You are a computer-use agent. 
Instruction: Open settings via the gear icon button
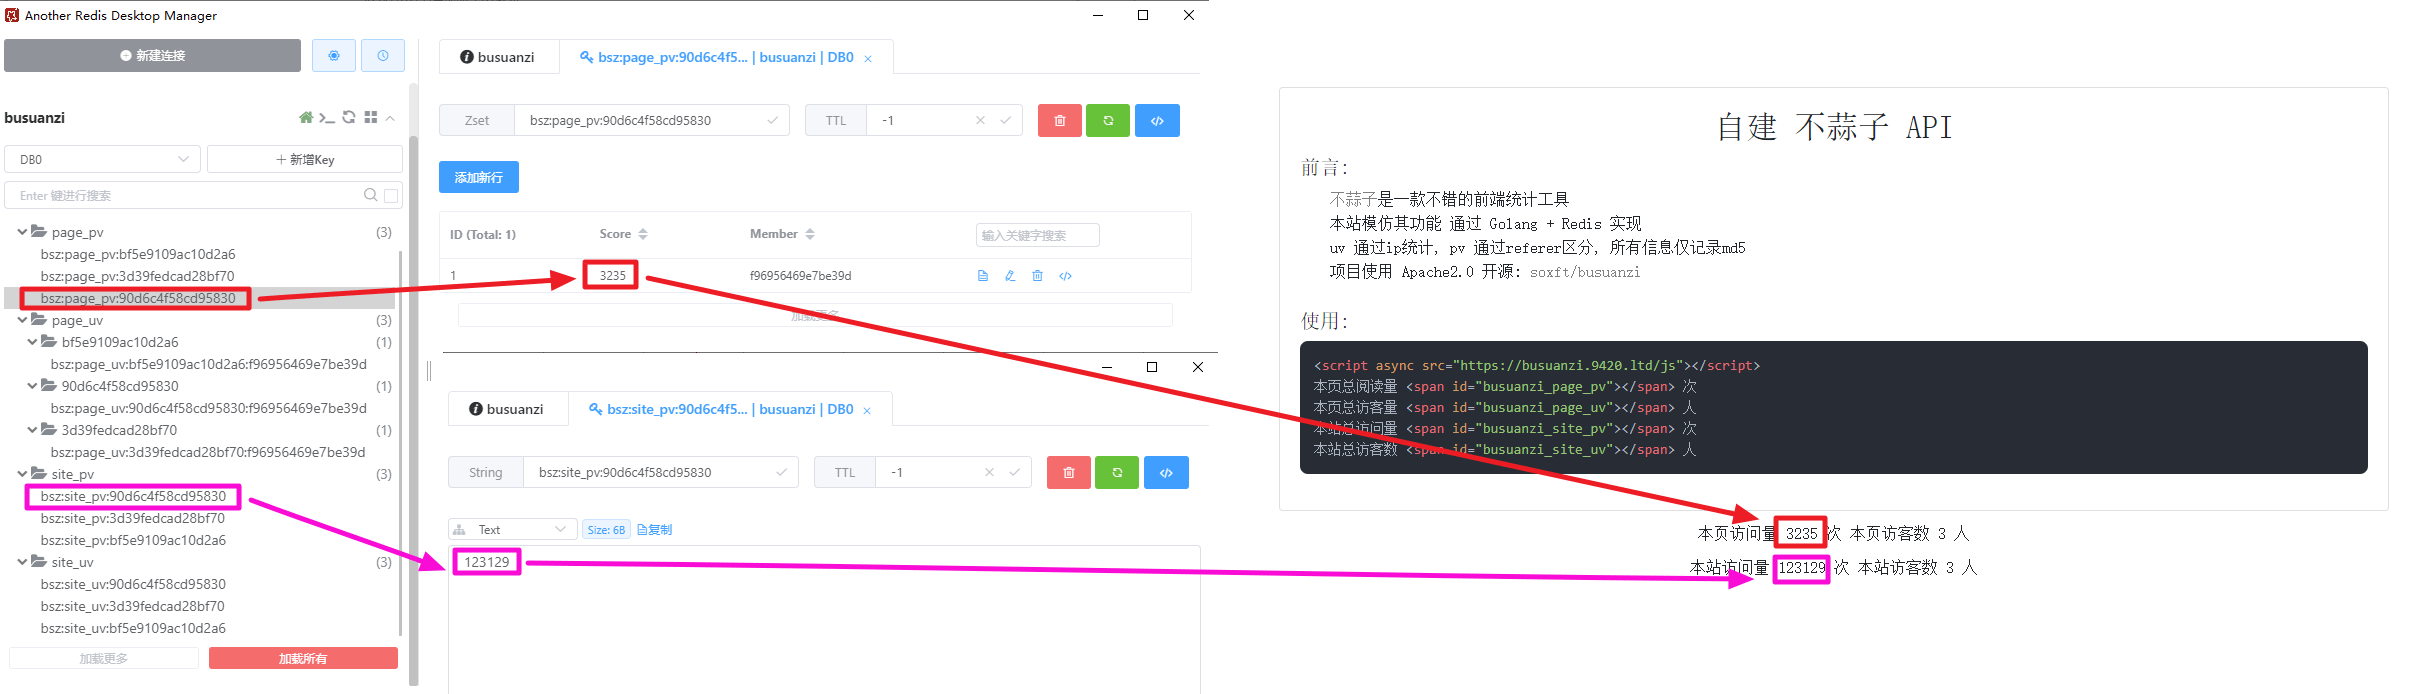click(x=334, y=56)
